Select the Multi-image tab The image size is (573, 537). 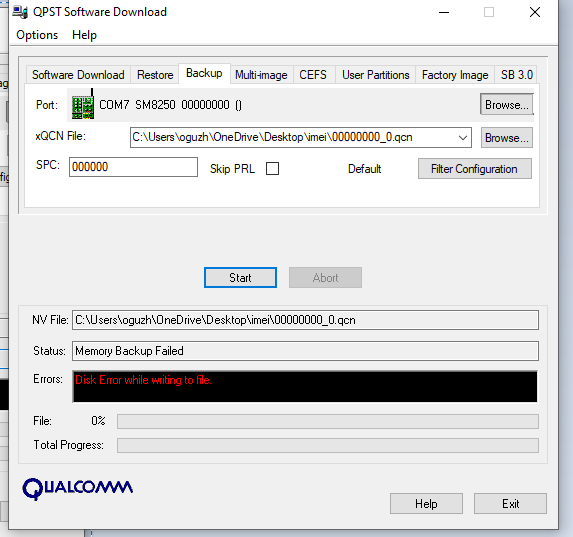click(261, 75)
